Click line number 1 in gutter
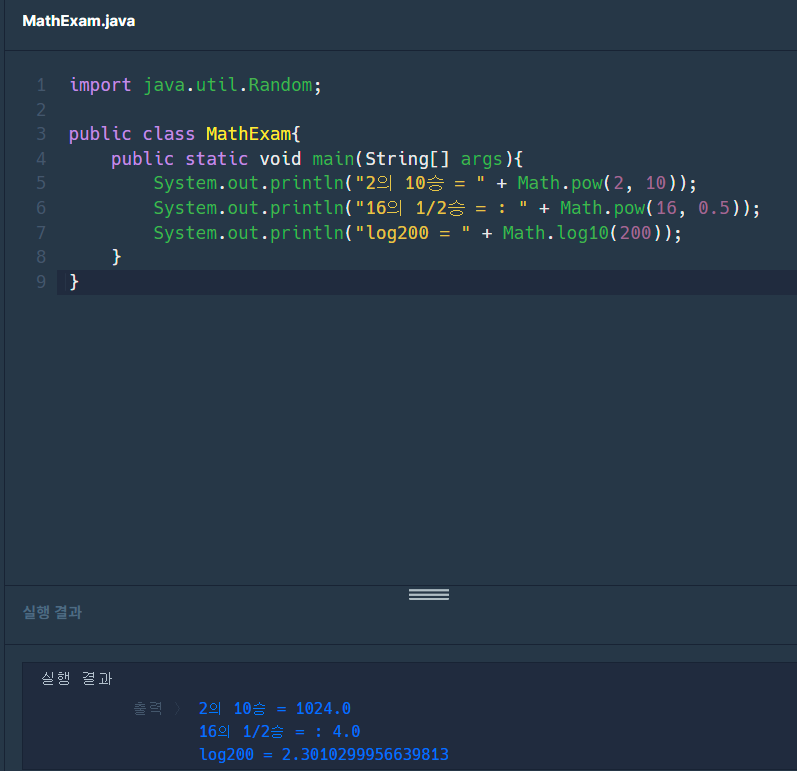 click(x=41, y=85)
